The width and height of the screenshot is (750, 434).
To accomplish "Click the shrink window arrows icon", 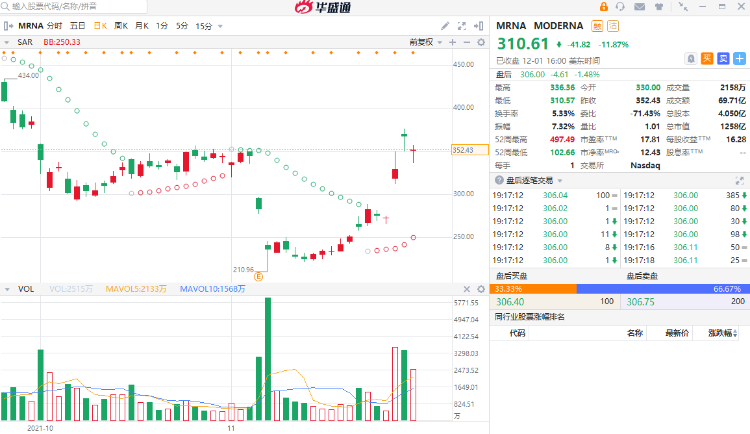I will pyautogui.click(x=683, y=7).
